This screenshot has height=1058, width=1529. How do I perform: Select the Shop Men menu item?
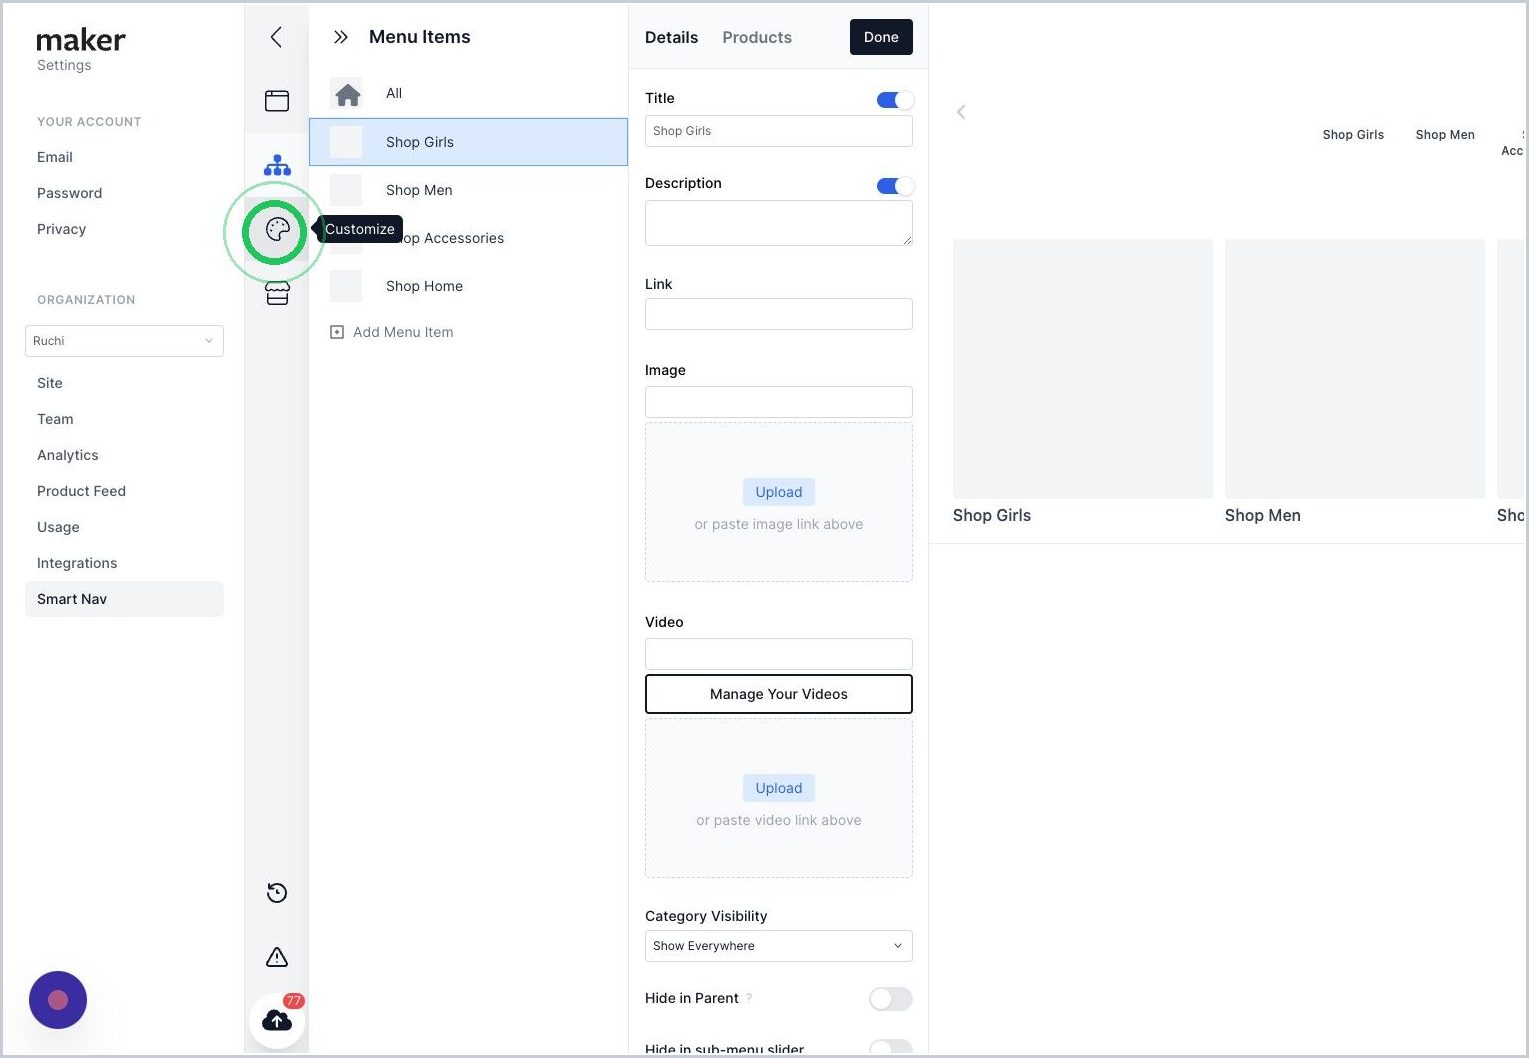tap(468, 190)
